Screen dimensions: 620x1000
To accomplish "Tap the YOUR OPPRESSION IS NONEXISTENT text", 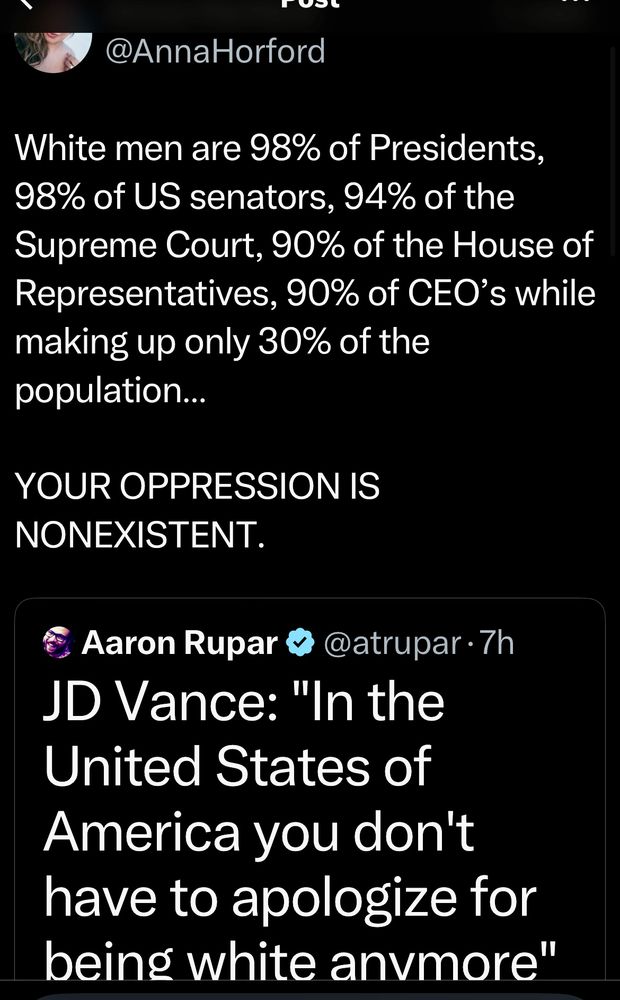I will 197,511.
